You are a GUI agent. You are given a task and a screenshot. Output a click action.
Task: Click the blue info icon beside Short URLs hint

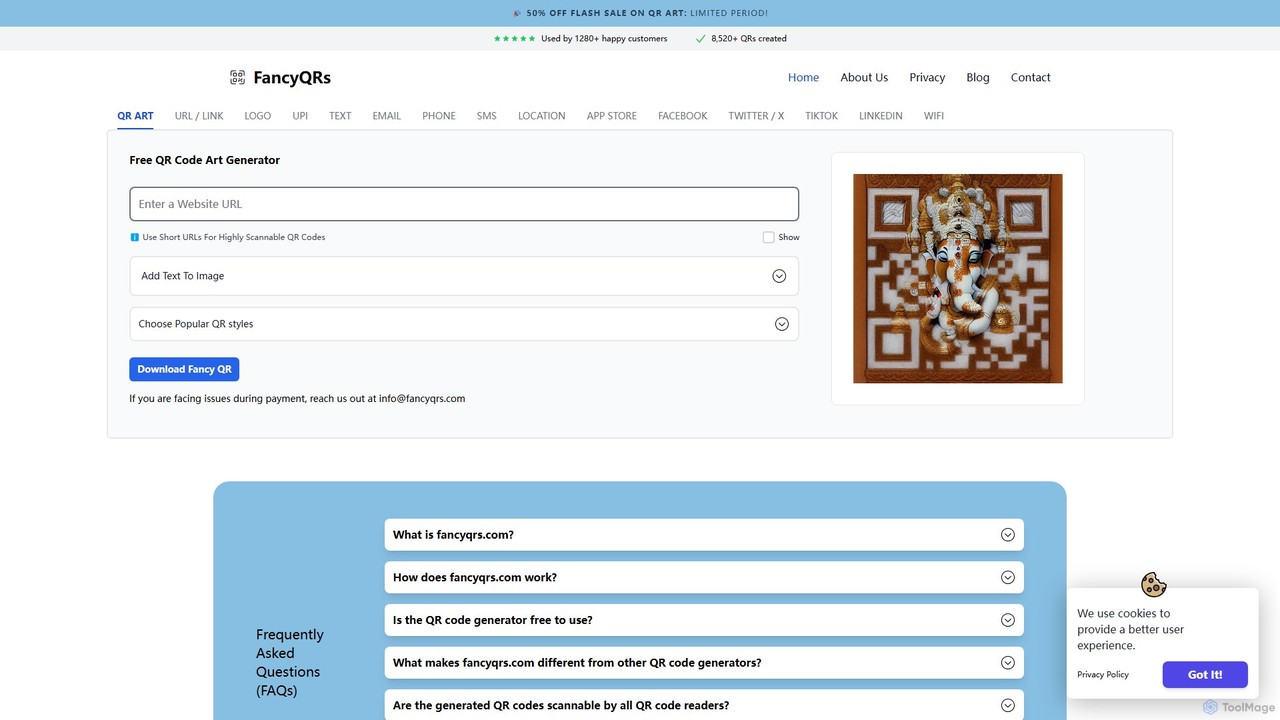click(135, 237)
